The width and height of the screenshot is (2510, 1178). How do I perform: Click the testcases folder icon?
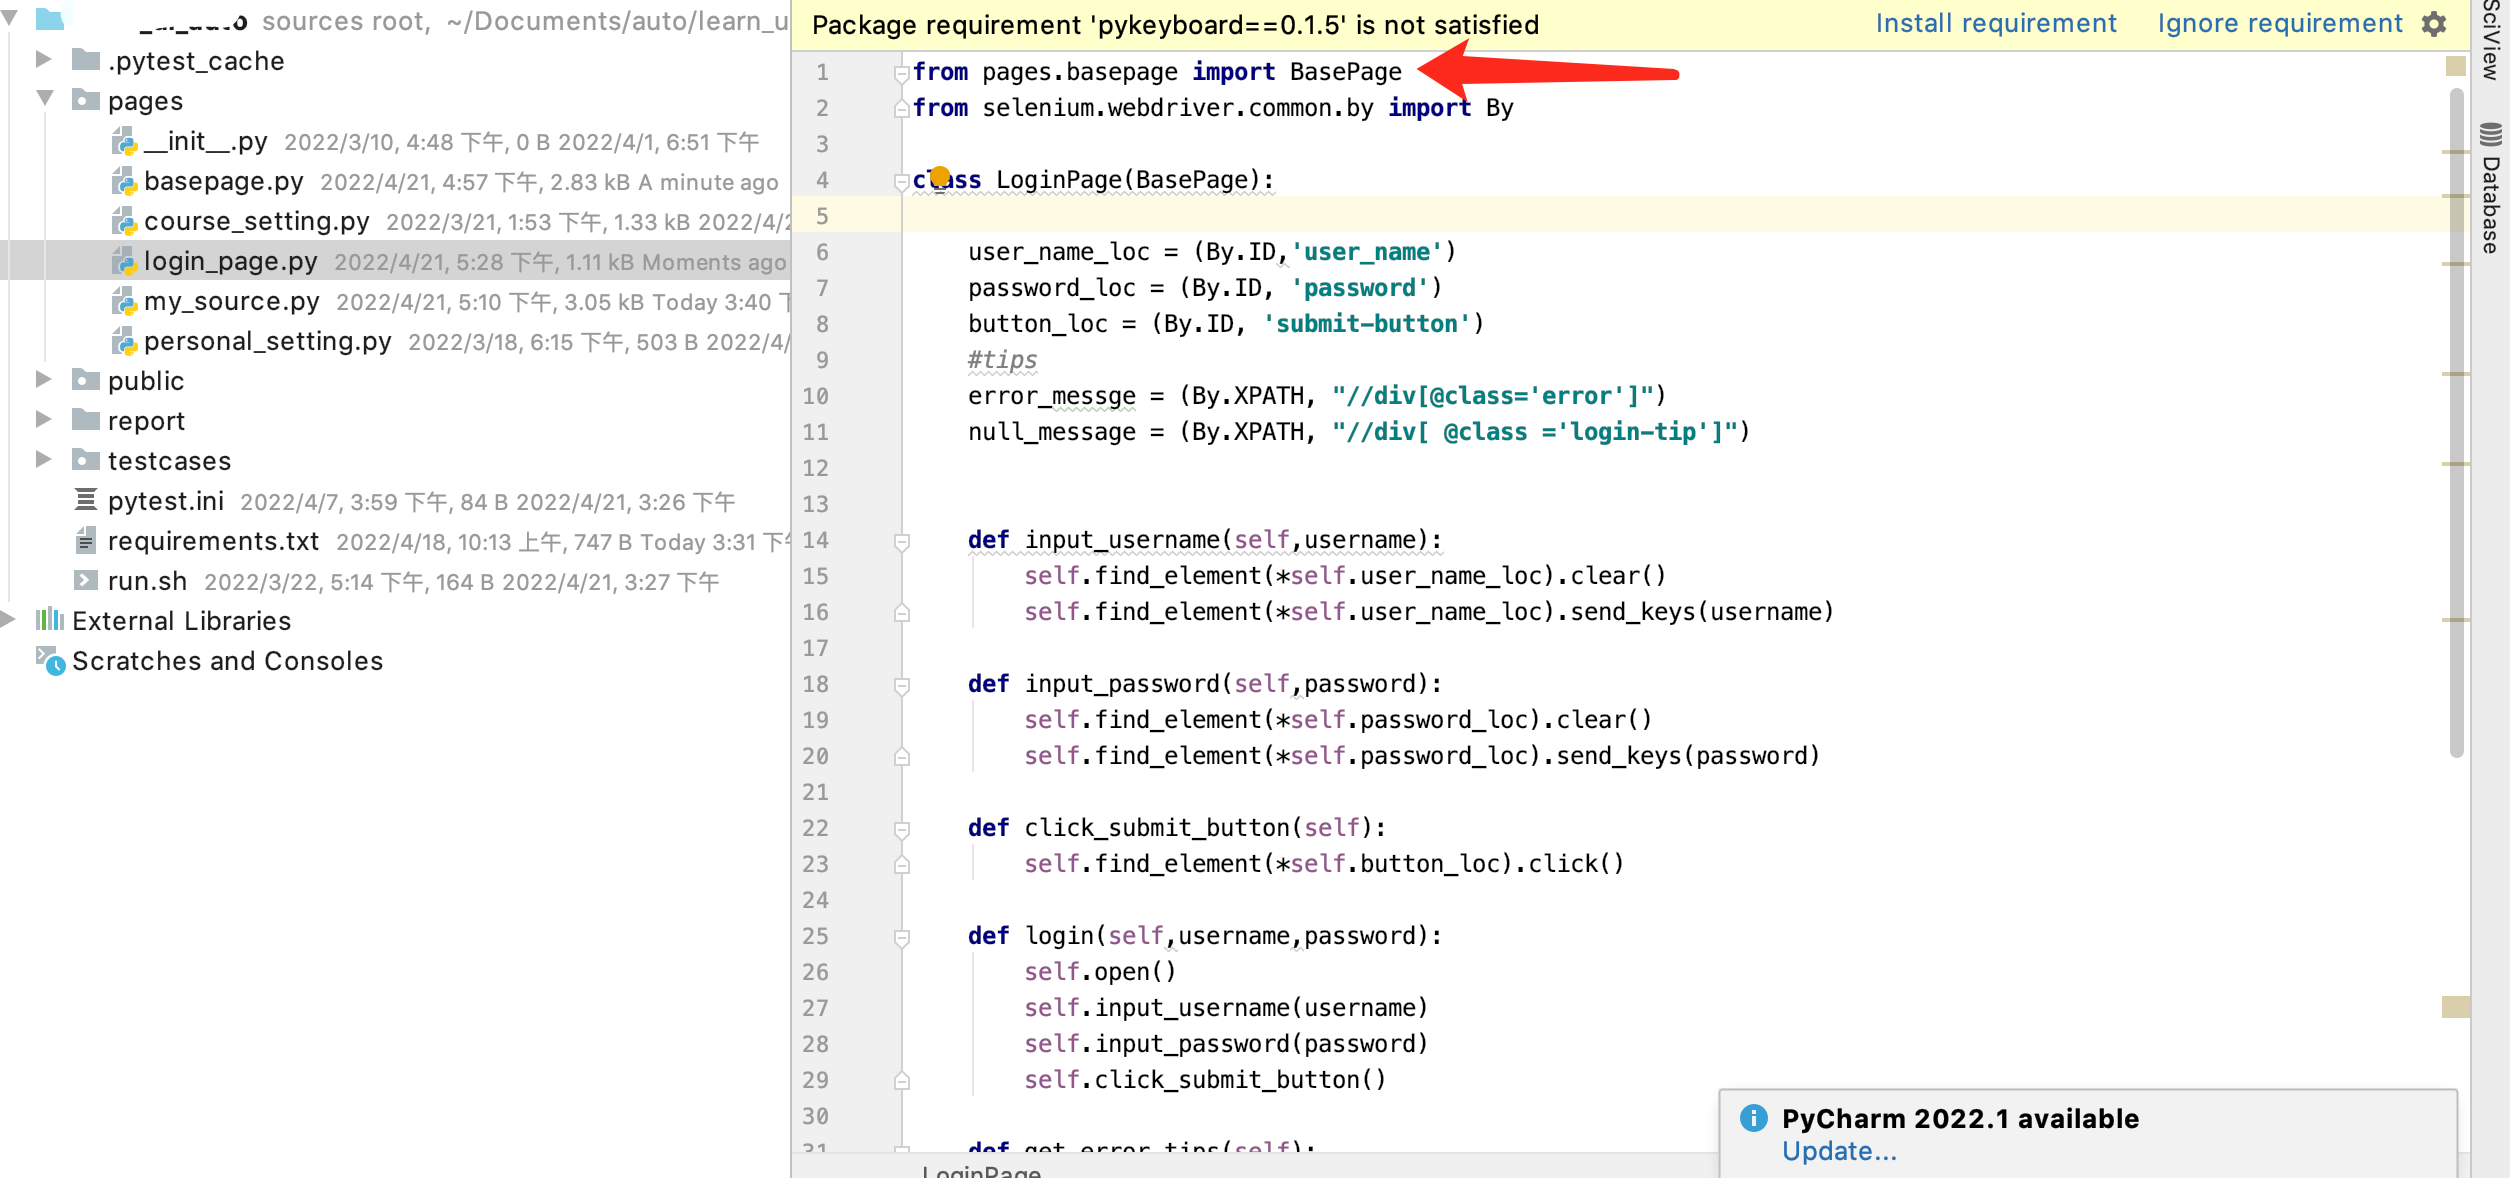[x=86, y=460]
